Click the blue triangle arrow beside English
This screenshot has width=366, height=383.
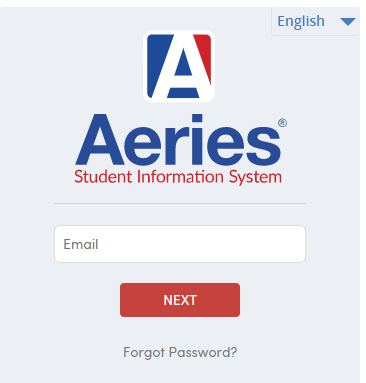[348, 22]
